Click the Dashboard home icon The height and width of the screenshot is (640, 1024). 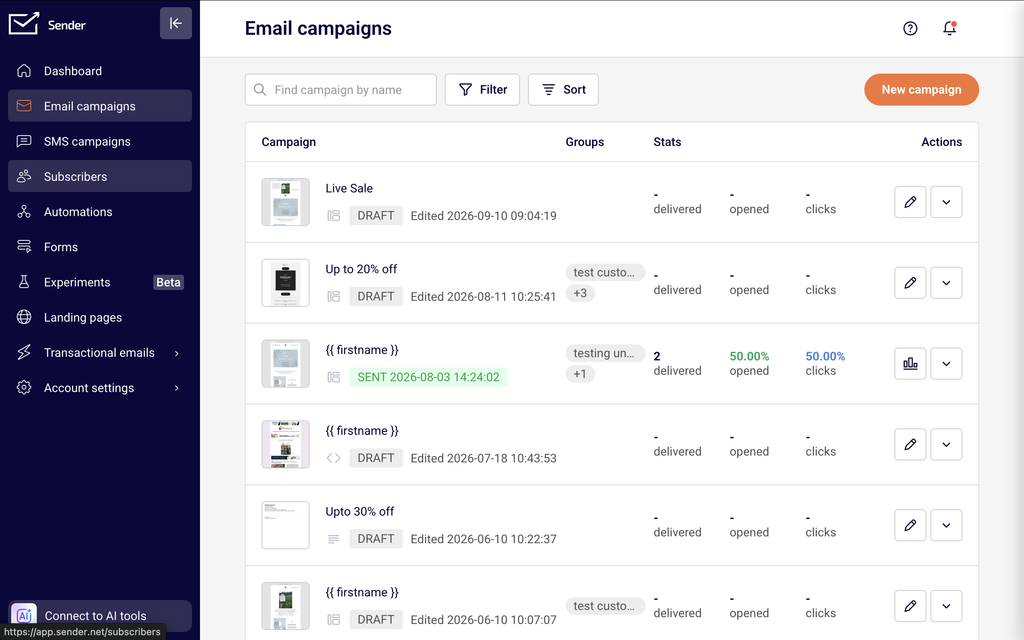[x=24, y=71]
